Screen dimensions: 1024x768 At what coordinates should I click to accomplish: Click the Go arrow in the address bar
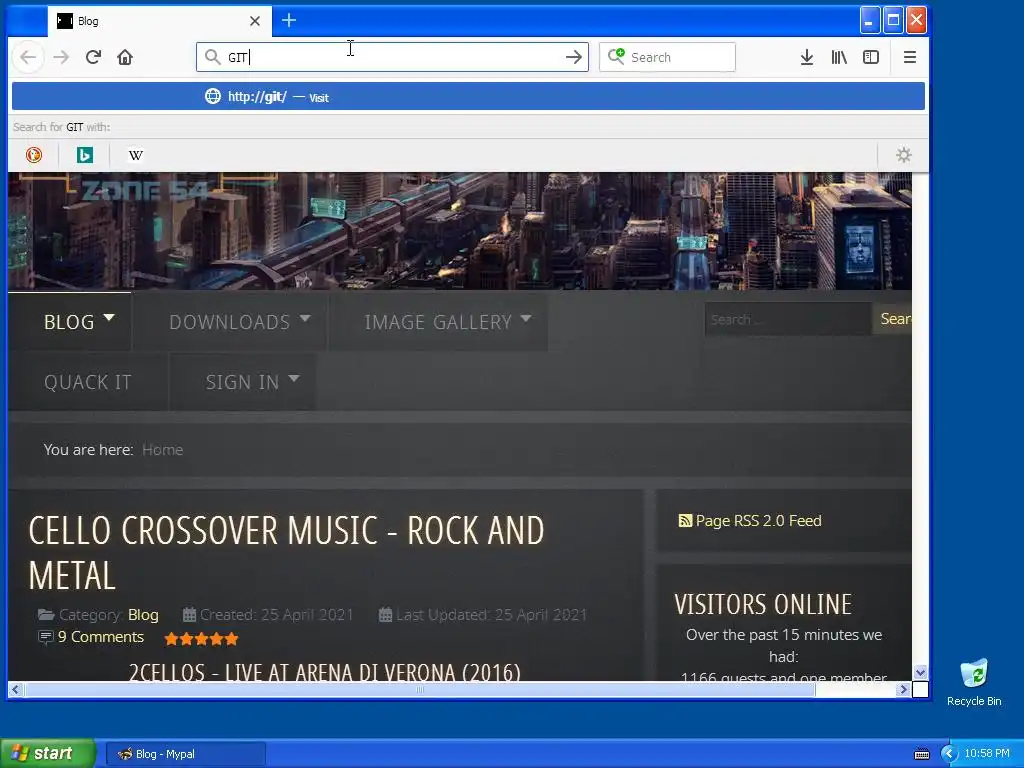click(x=573, y=57)
